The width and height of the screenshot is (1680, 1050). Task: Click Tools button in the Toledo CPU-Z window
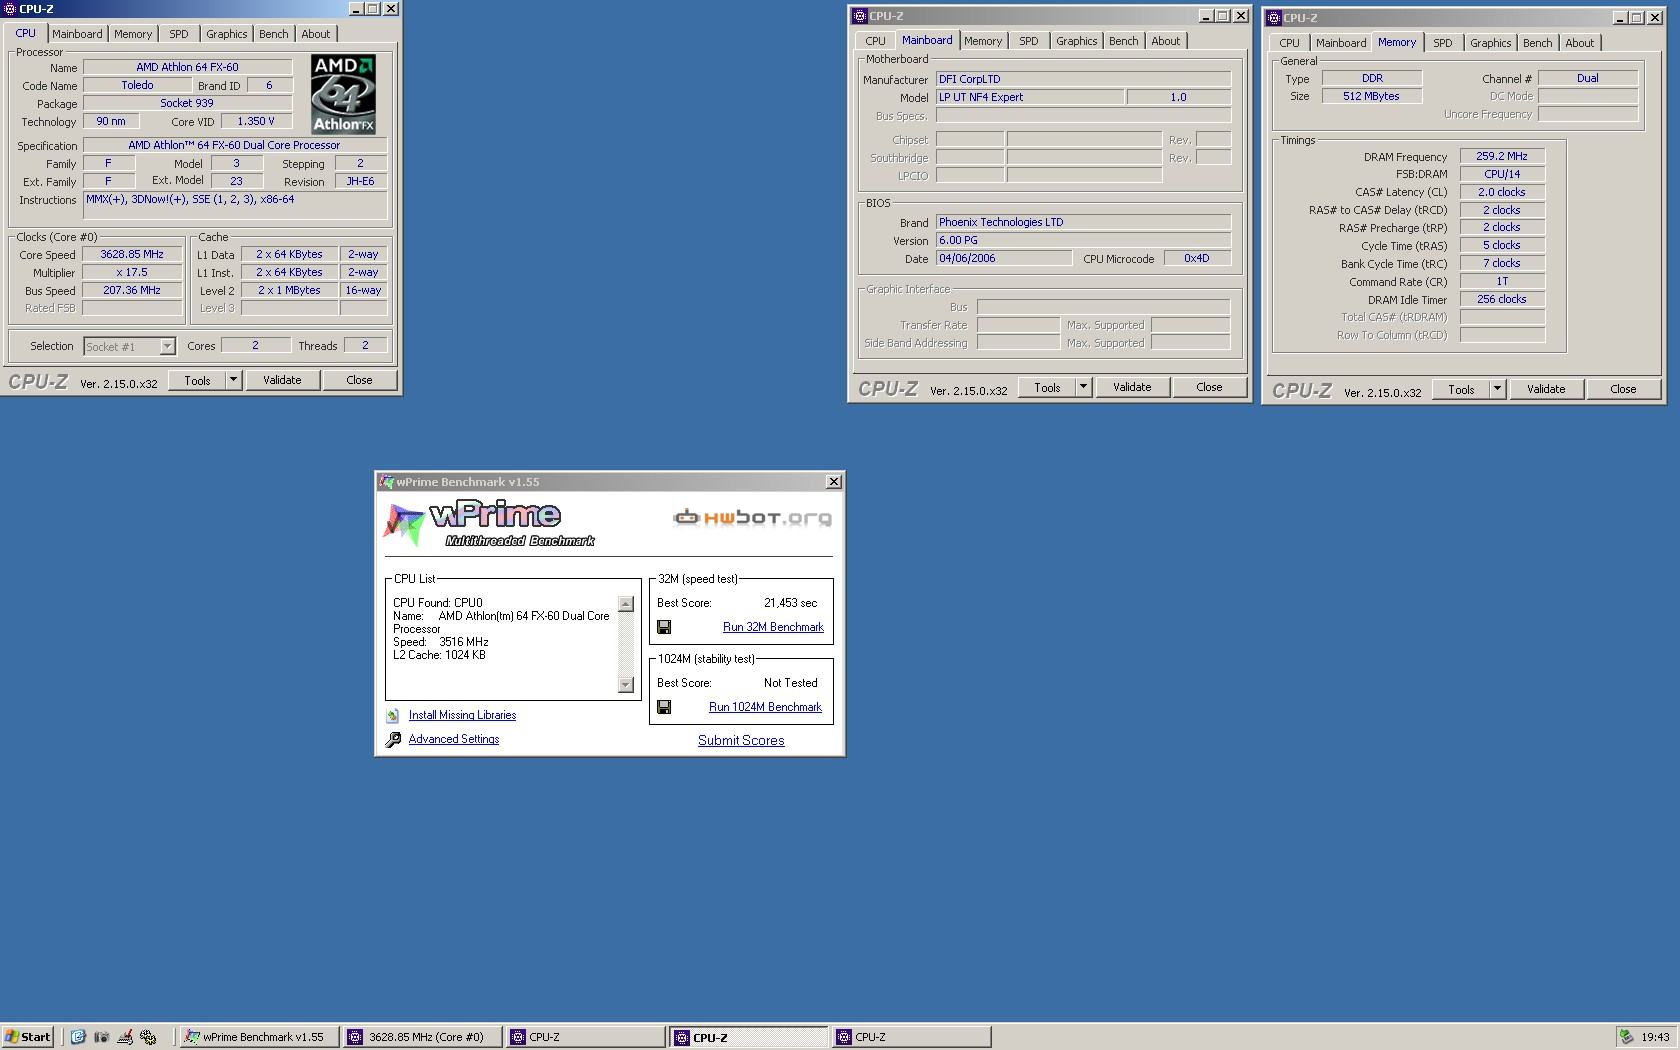[x=197, y=380]
